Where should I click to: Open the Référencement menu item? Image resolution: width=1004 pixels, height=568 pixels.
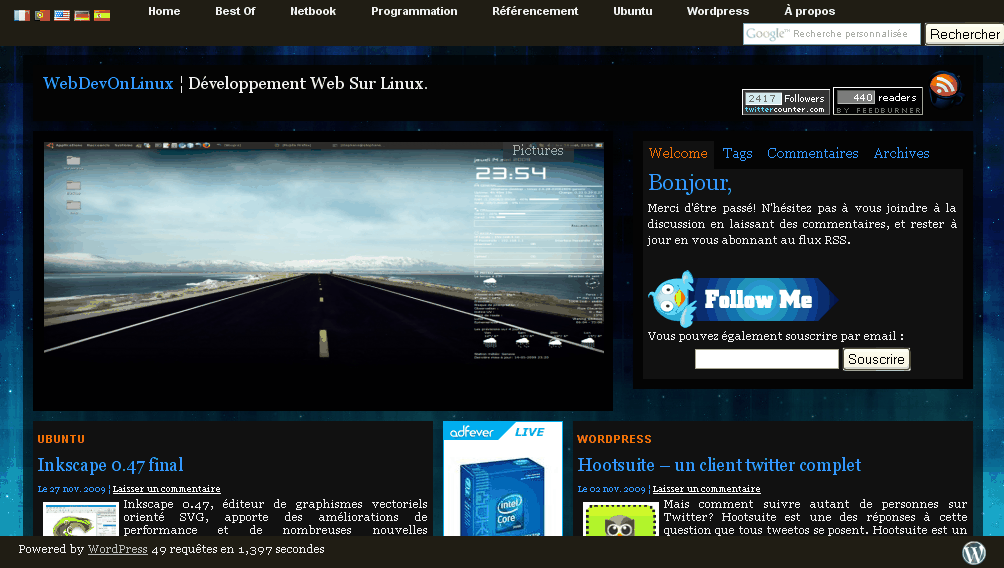[535, 11]
